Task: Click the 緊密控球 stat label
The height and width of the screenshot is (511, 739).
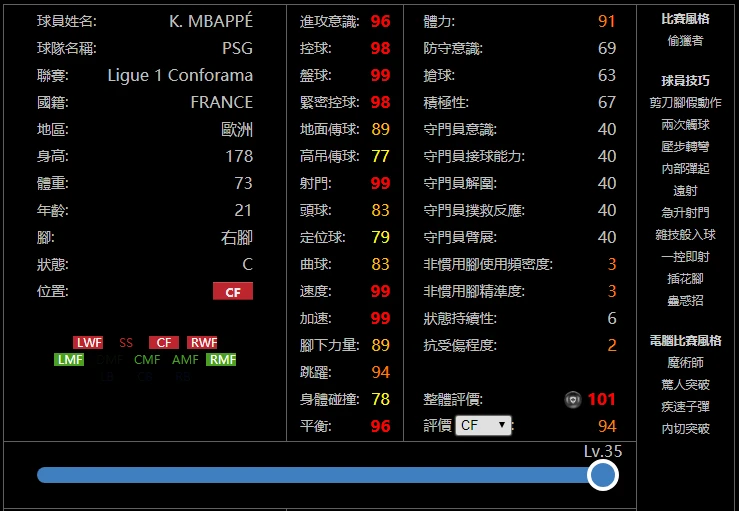Action: coord(329,102)
